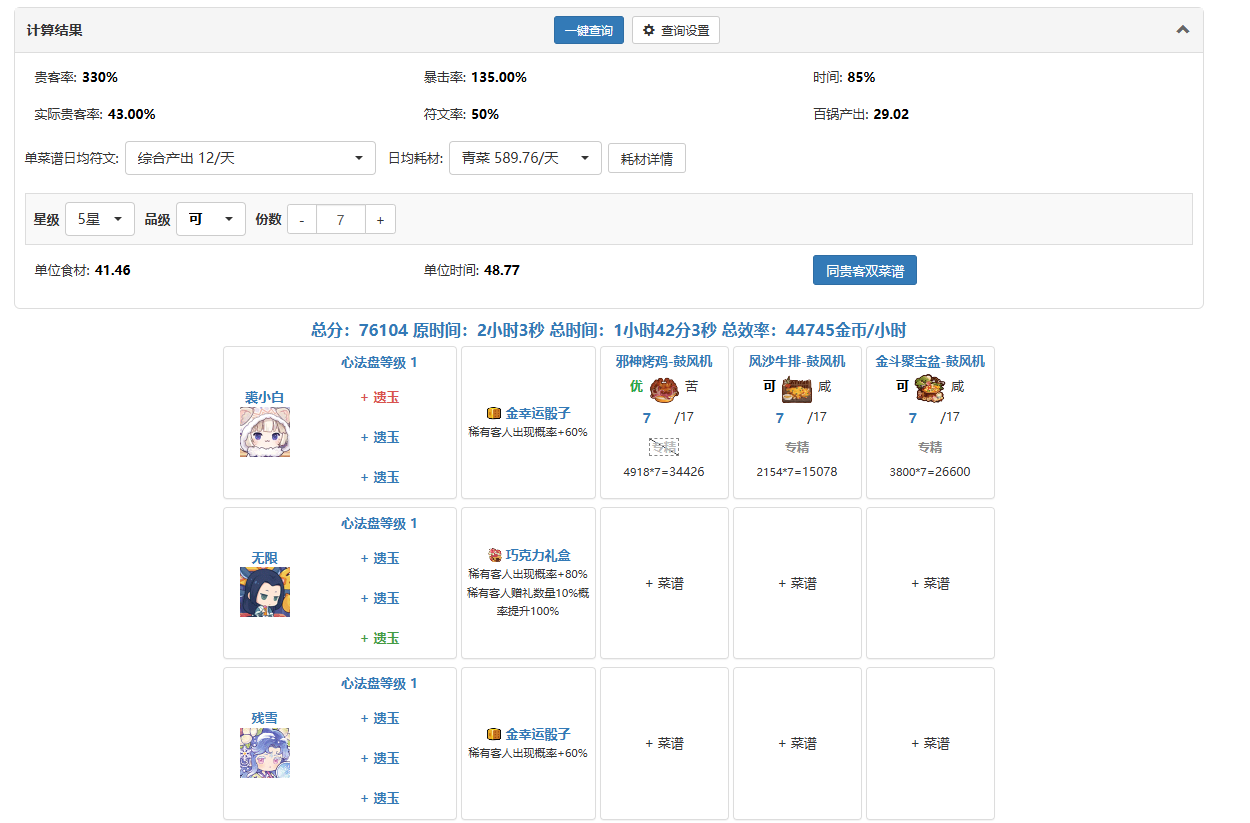Add second 菜谱 slot for 残雪
The height and width of the screenshot is (823, 1250).
click(797, 743)
